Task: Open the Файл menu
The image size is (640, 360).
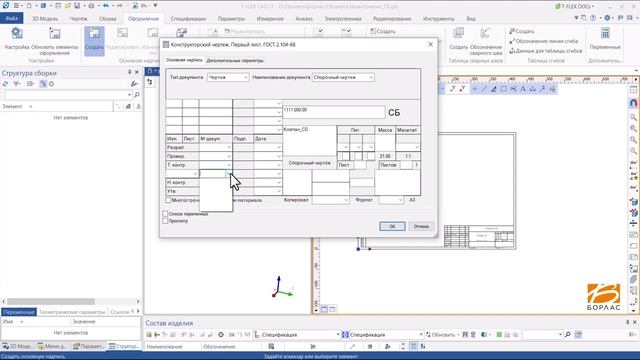Action: click(x=11, y=18)
